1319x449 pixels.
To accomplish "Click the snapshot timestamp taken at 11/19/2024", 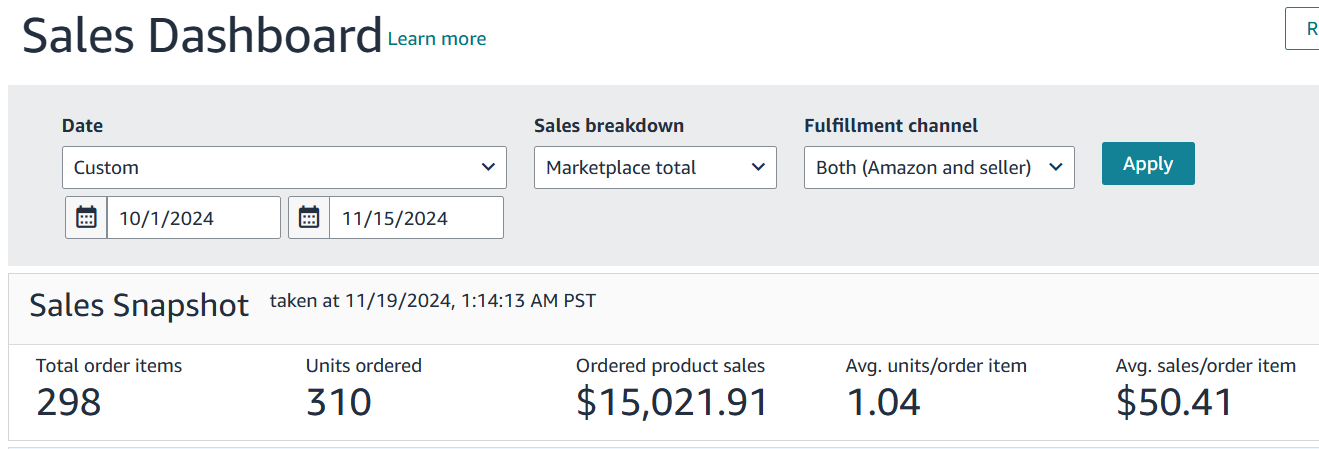I will [x=433, y=300].
